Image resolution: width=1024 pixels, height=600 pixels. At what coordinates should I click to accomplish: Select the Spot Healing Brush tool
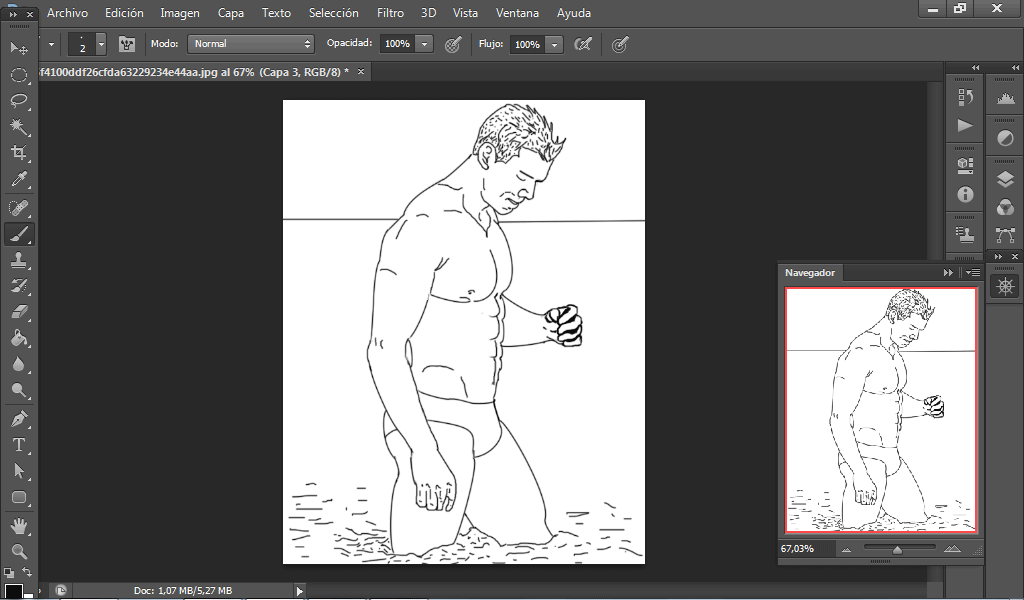[19, 208]
